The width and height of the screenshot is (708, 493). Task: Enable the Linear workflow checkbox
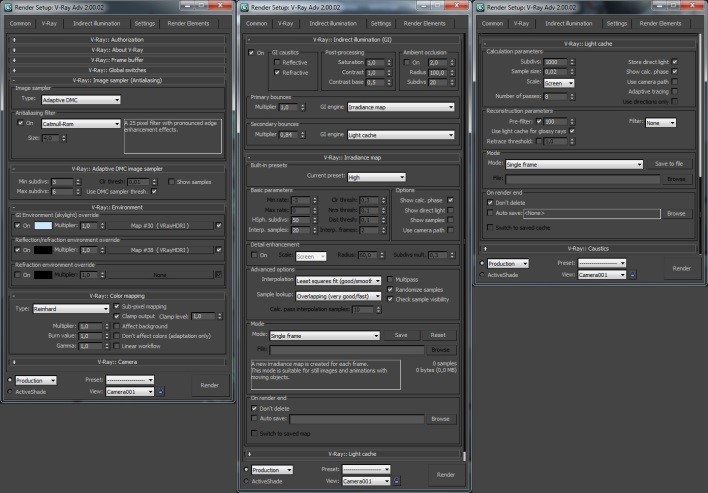116,346
